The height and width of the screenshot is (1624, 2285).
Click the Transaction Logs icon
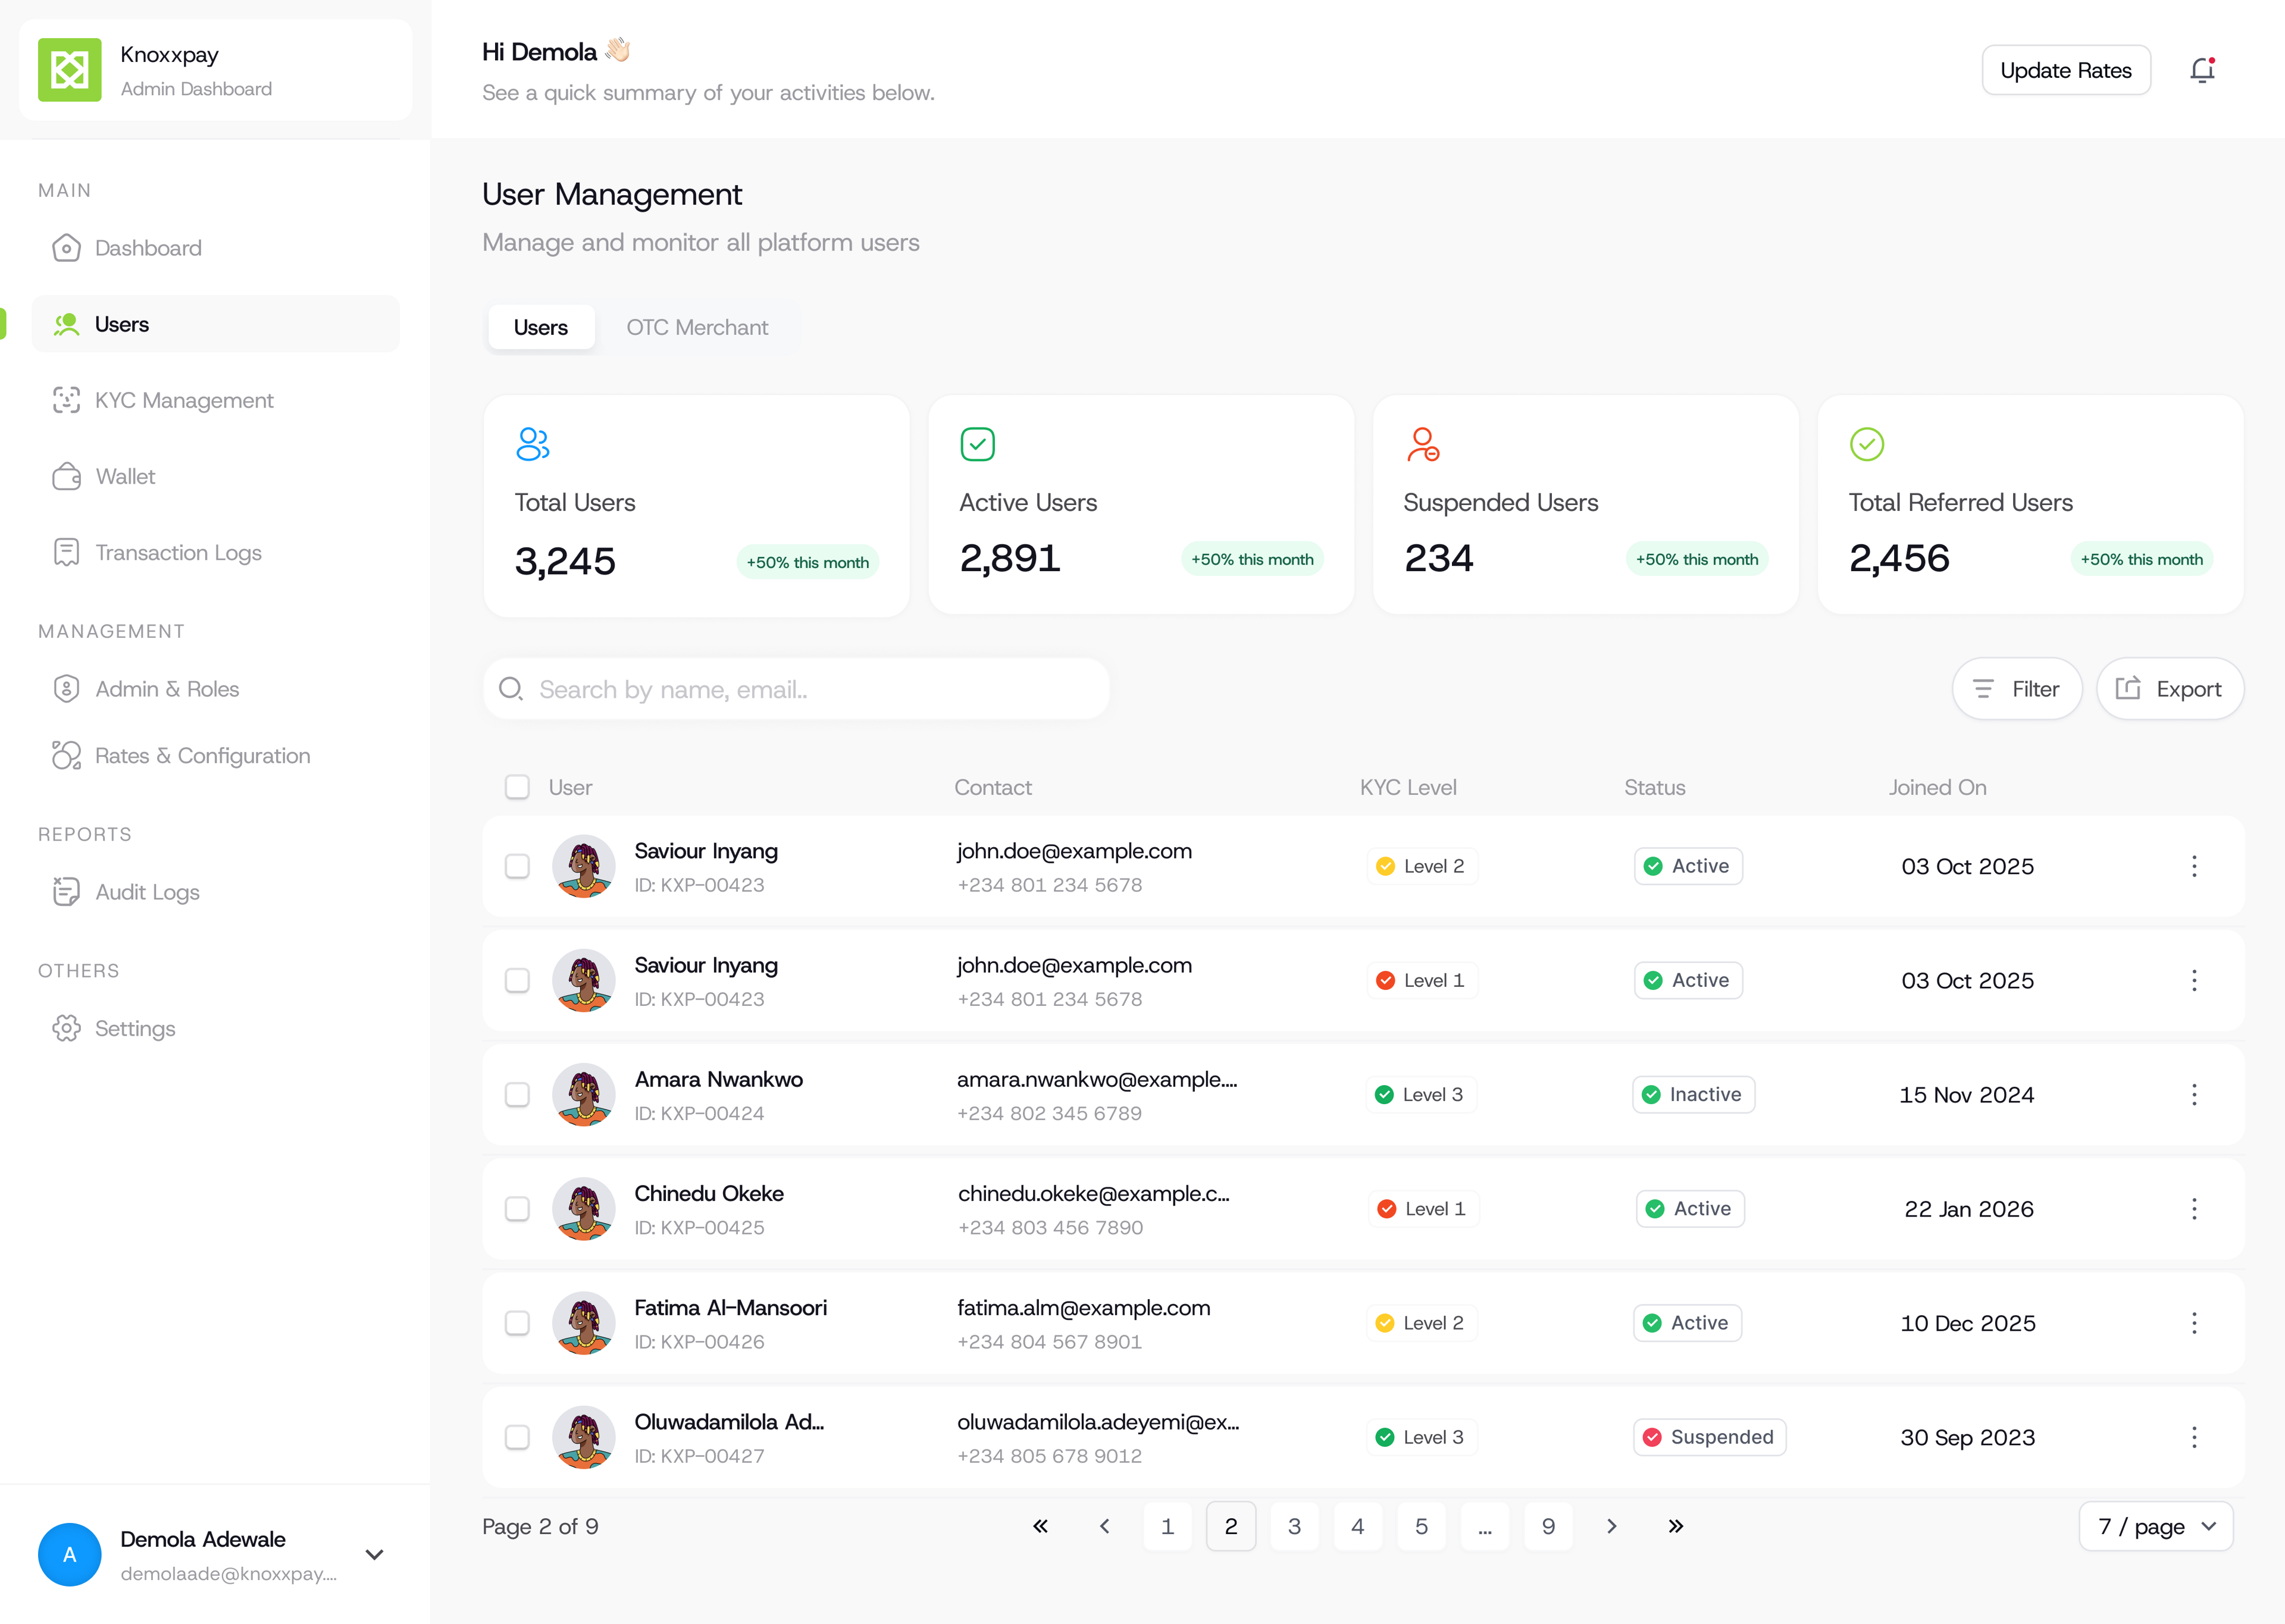pos(66,552)
